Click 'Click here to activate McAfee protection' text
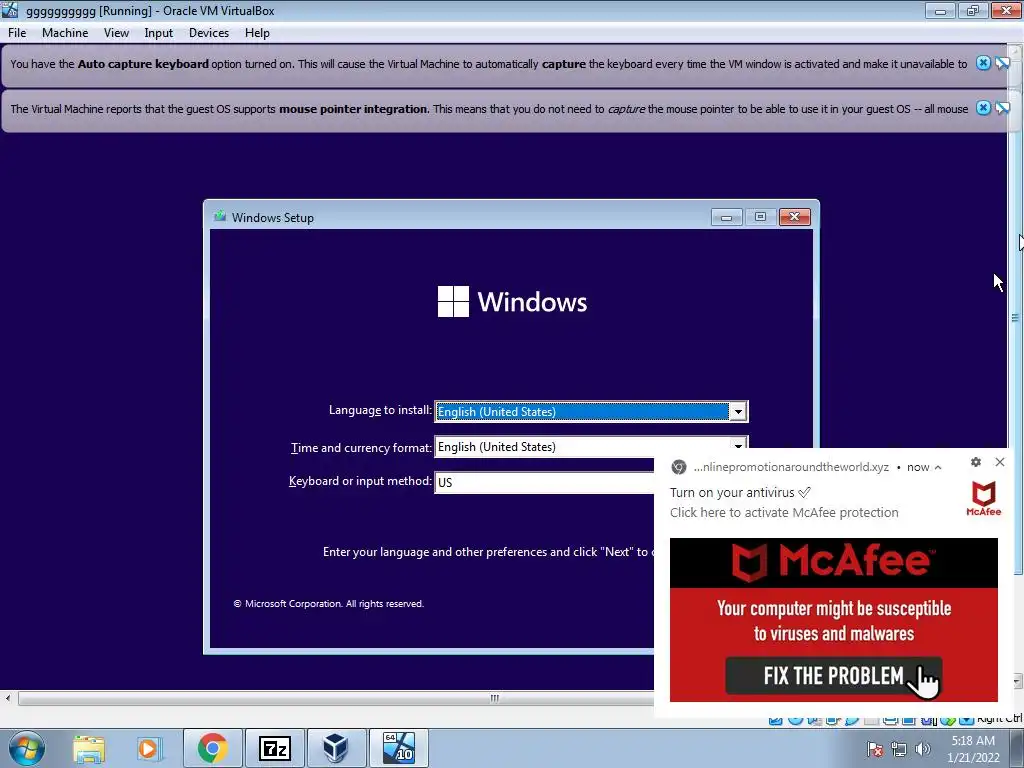1024x768 pixels. coord(784,513)
